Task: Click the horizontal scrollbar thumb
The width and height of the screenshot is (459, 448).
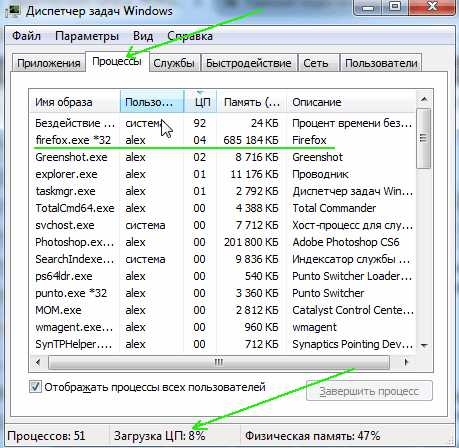Action: [x=219, y=362]
